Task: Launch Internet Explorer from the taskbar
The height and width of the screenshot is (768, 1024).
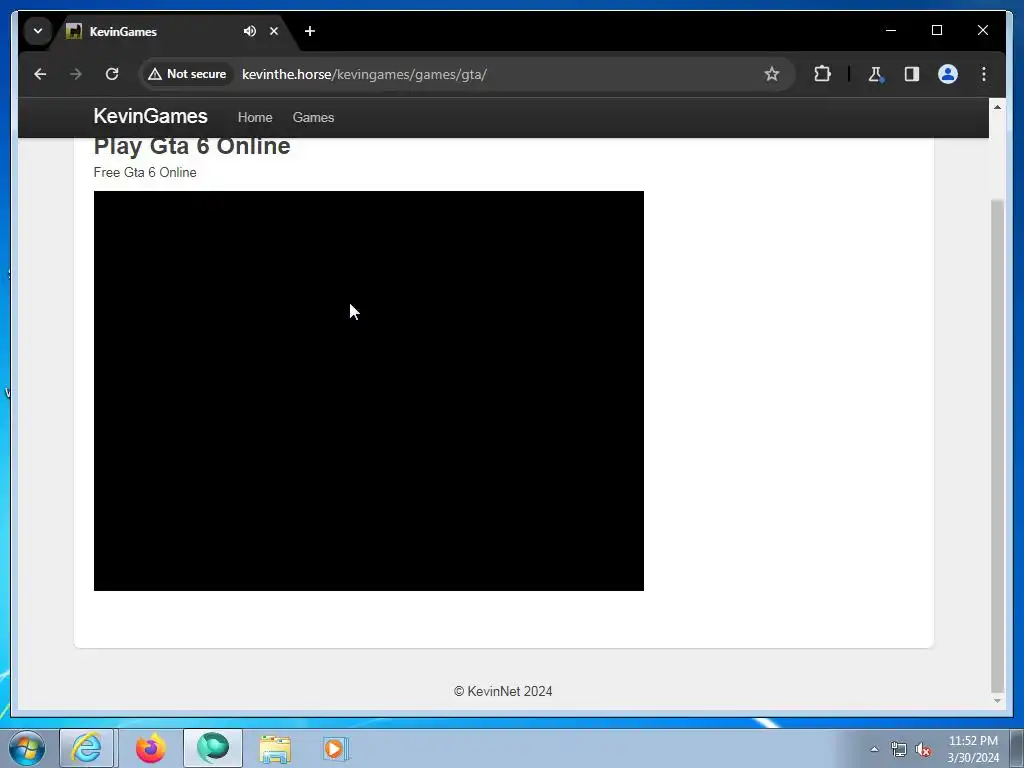Action: (x=87, y=748)
